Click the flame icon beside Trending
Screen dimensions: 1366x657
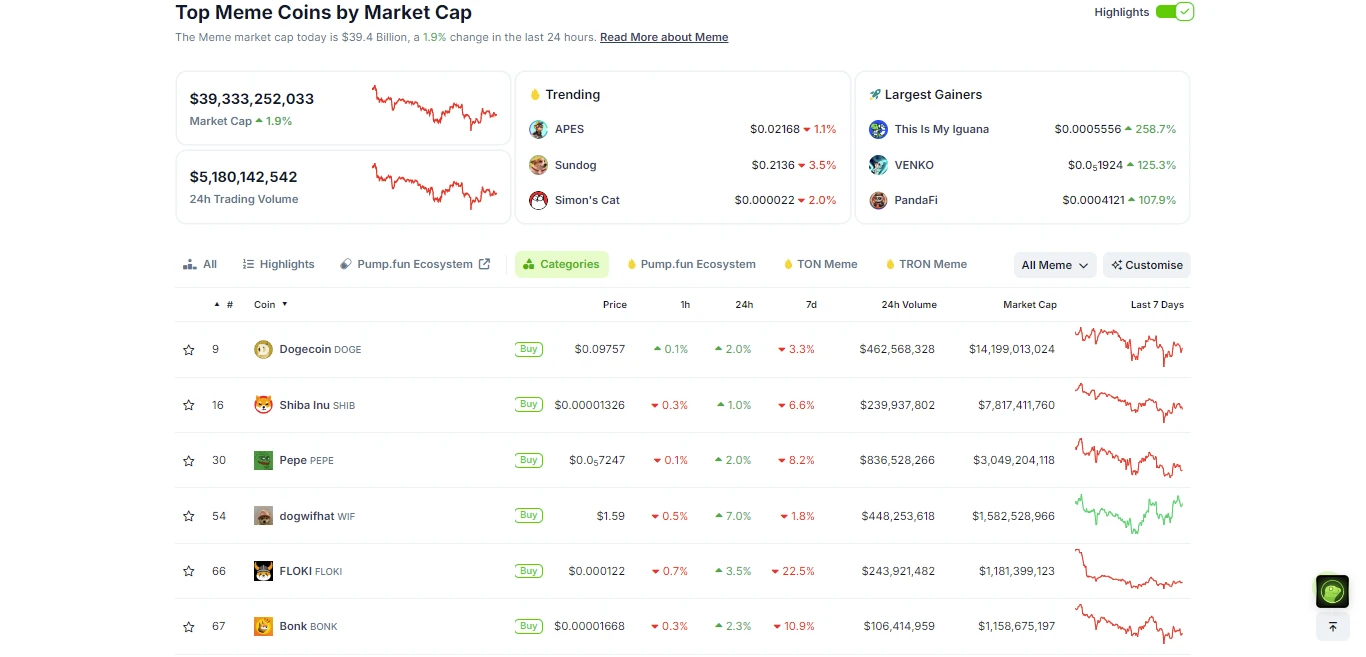click(x=535, y=94)
